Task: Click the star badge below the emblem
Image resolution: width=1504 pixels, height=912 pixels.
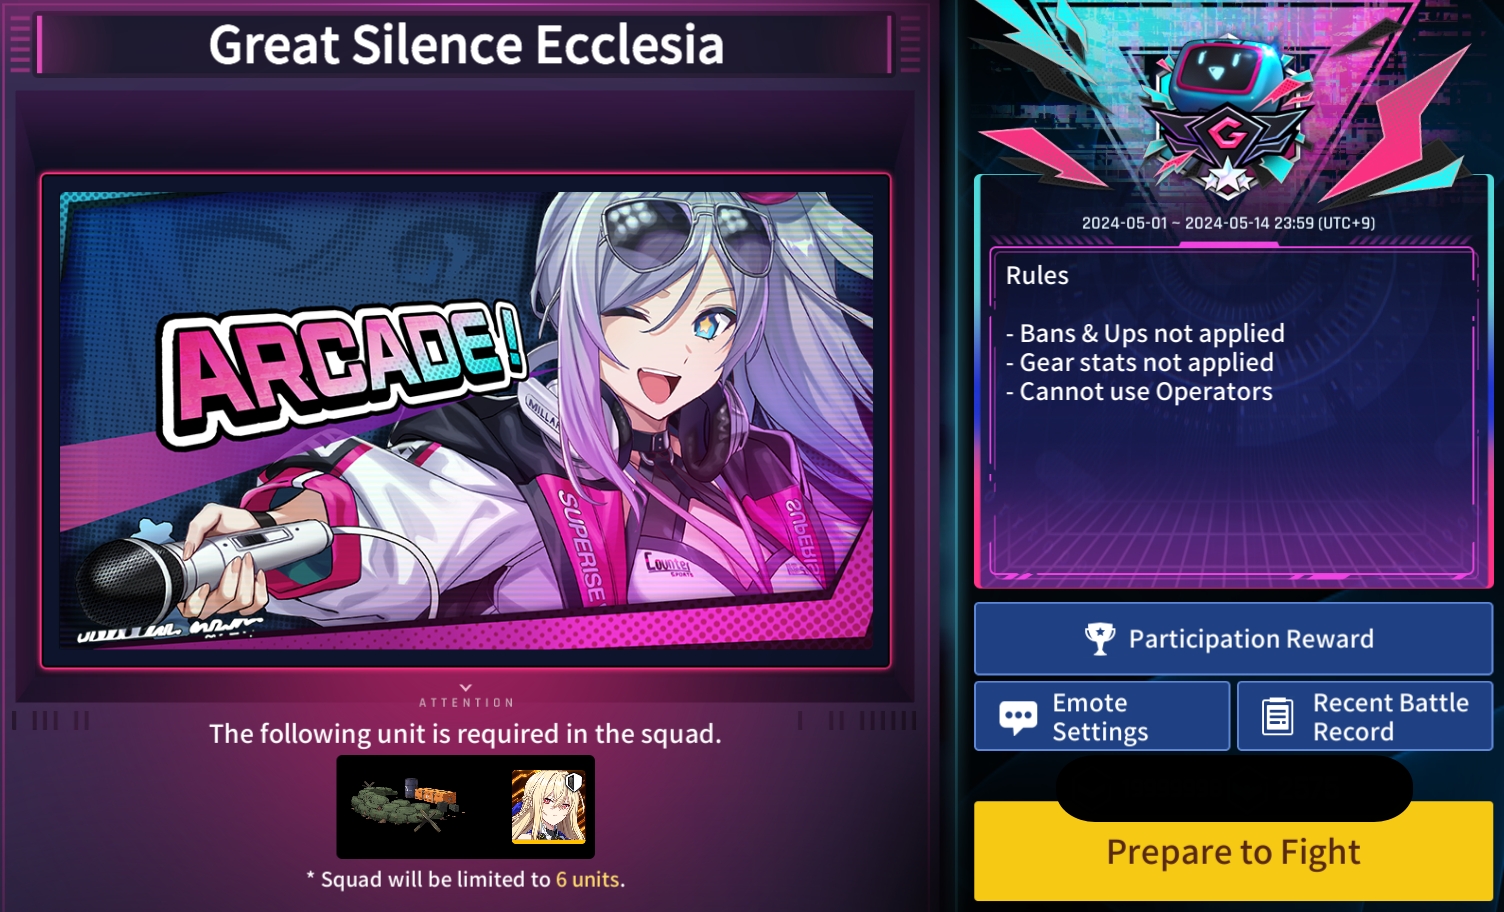Action: pyautogui.click(x=1224, y=180)
